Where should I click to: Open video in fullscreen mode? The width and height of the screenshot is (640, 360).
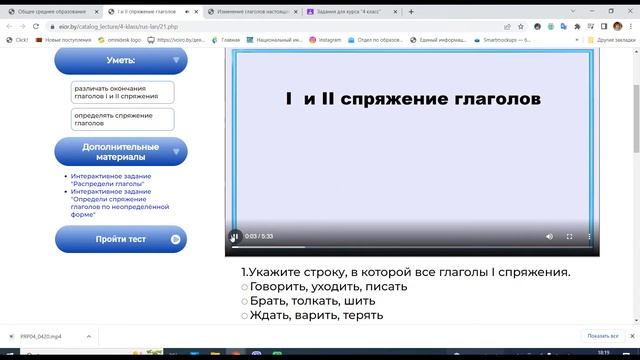(569, 236)
